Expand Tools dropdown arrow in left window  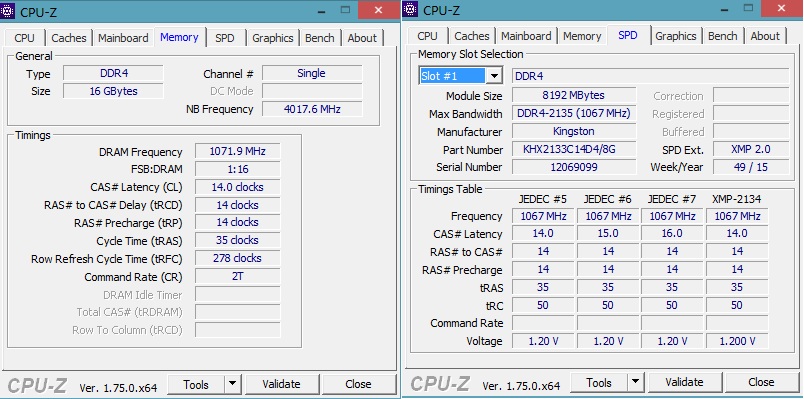(233, 384)
